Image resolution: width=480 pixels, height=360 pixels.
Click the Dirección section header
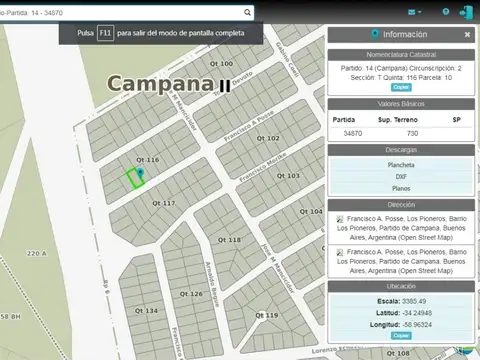(401, 205)
